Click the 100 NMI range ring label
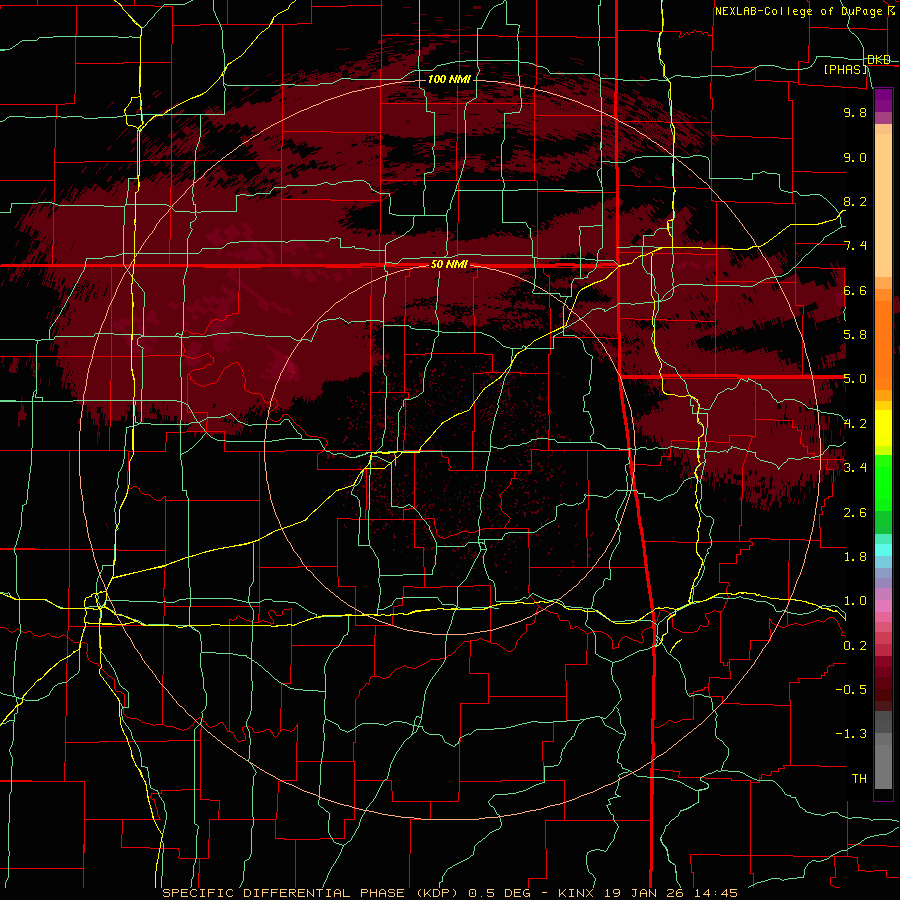 click(x=449, y=79)
